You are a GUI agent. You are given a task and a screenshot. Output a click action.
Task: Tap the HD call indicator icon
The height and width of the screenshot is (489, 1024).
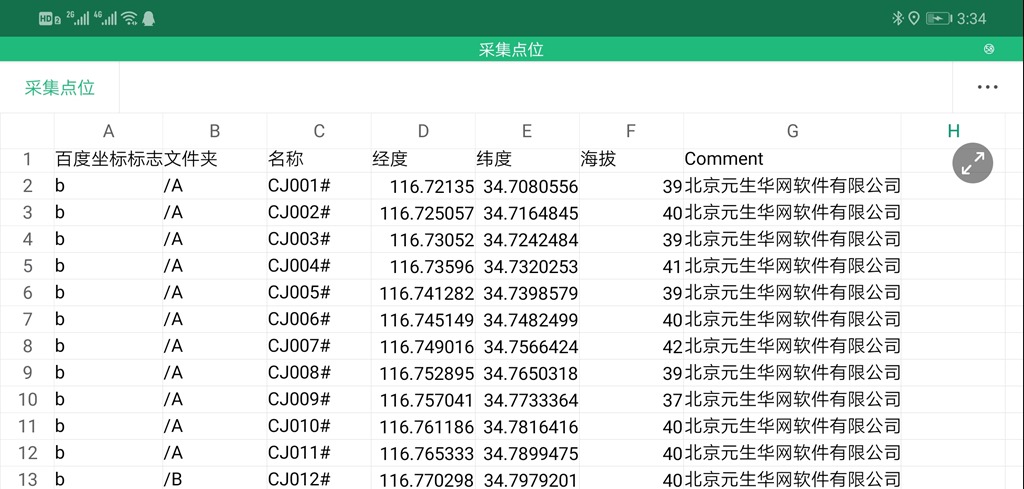[x=49, y=18]
